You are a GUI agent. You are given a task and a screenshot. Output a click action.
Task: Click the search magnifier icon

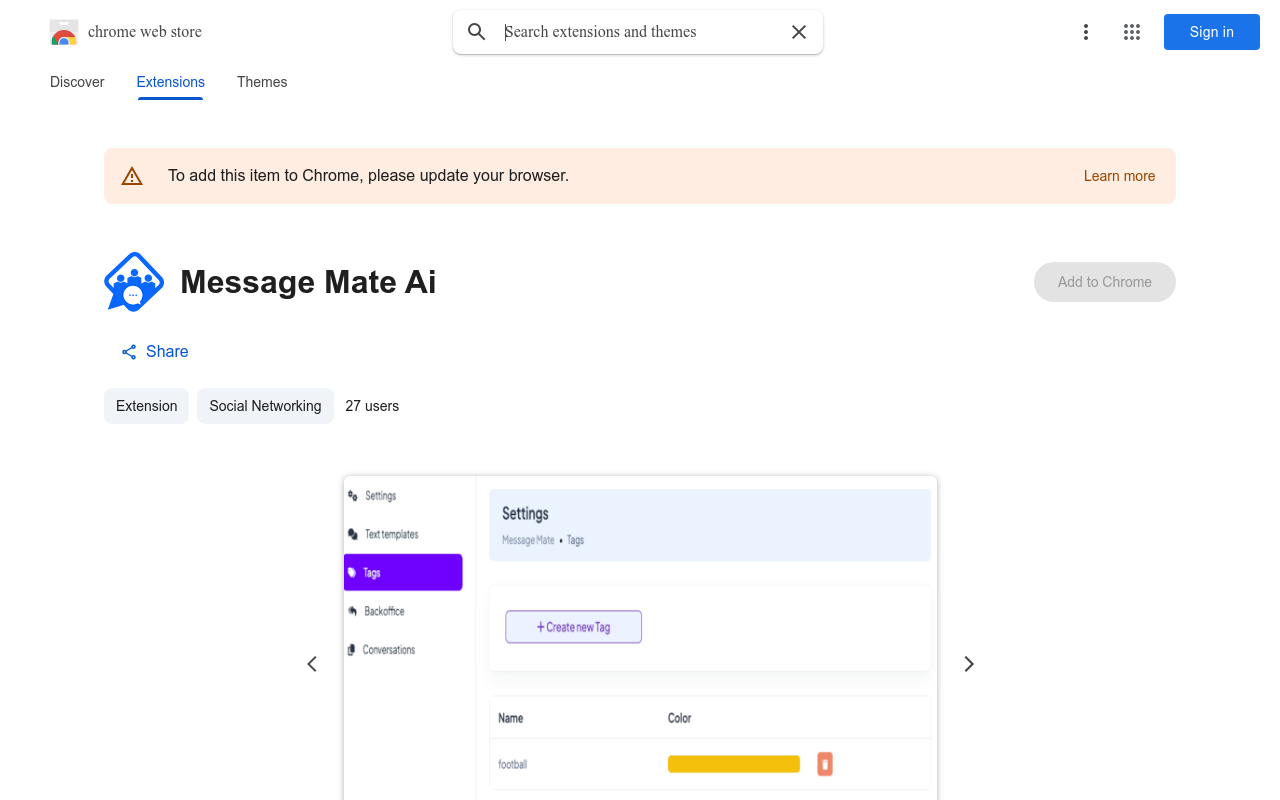tap(477, 32)
